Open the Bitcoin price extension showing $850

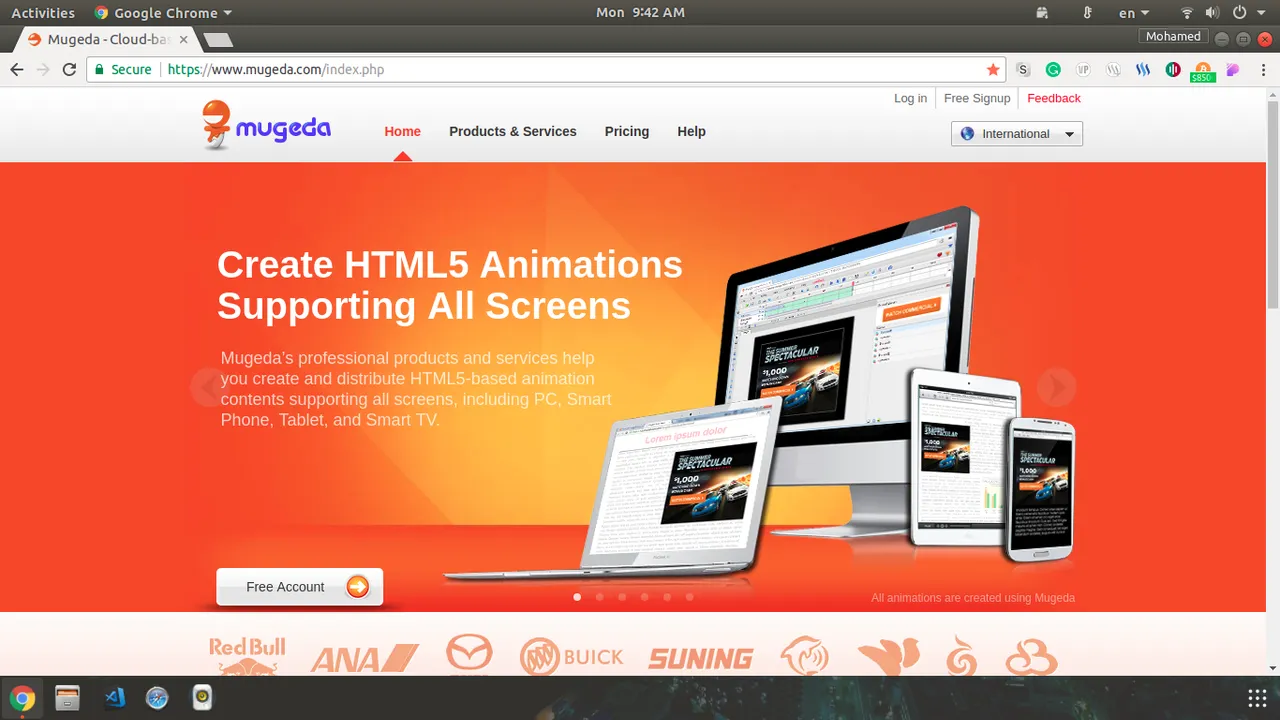point(1203,71)
